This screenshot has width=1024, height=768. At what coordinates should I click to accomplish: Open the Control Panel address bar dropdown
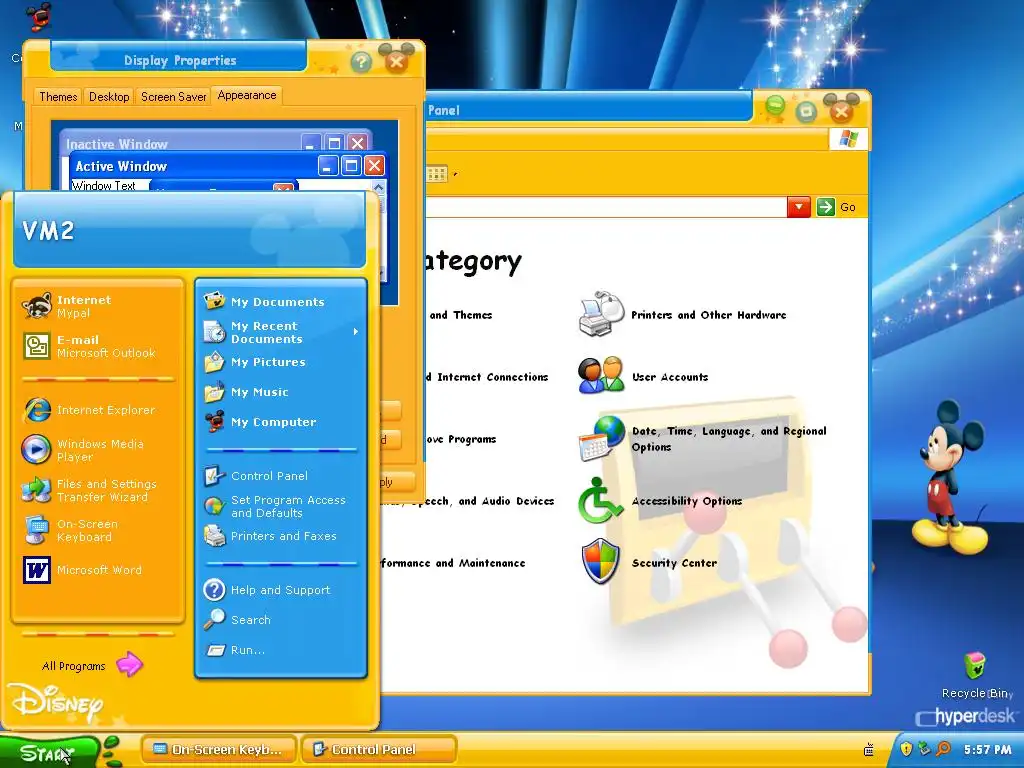pos(798,207)
